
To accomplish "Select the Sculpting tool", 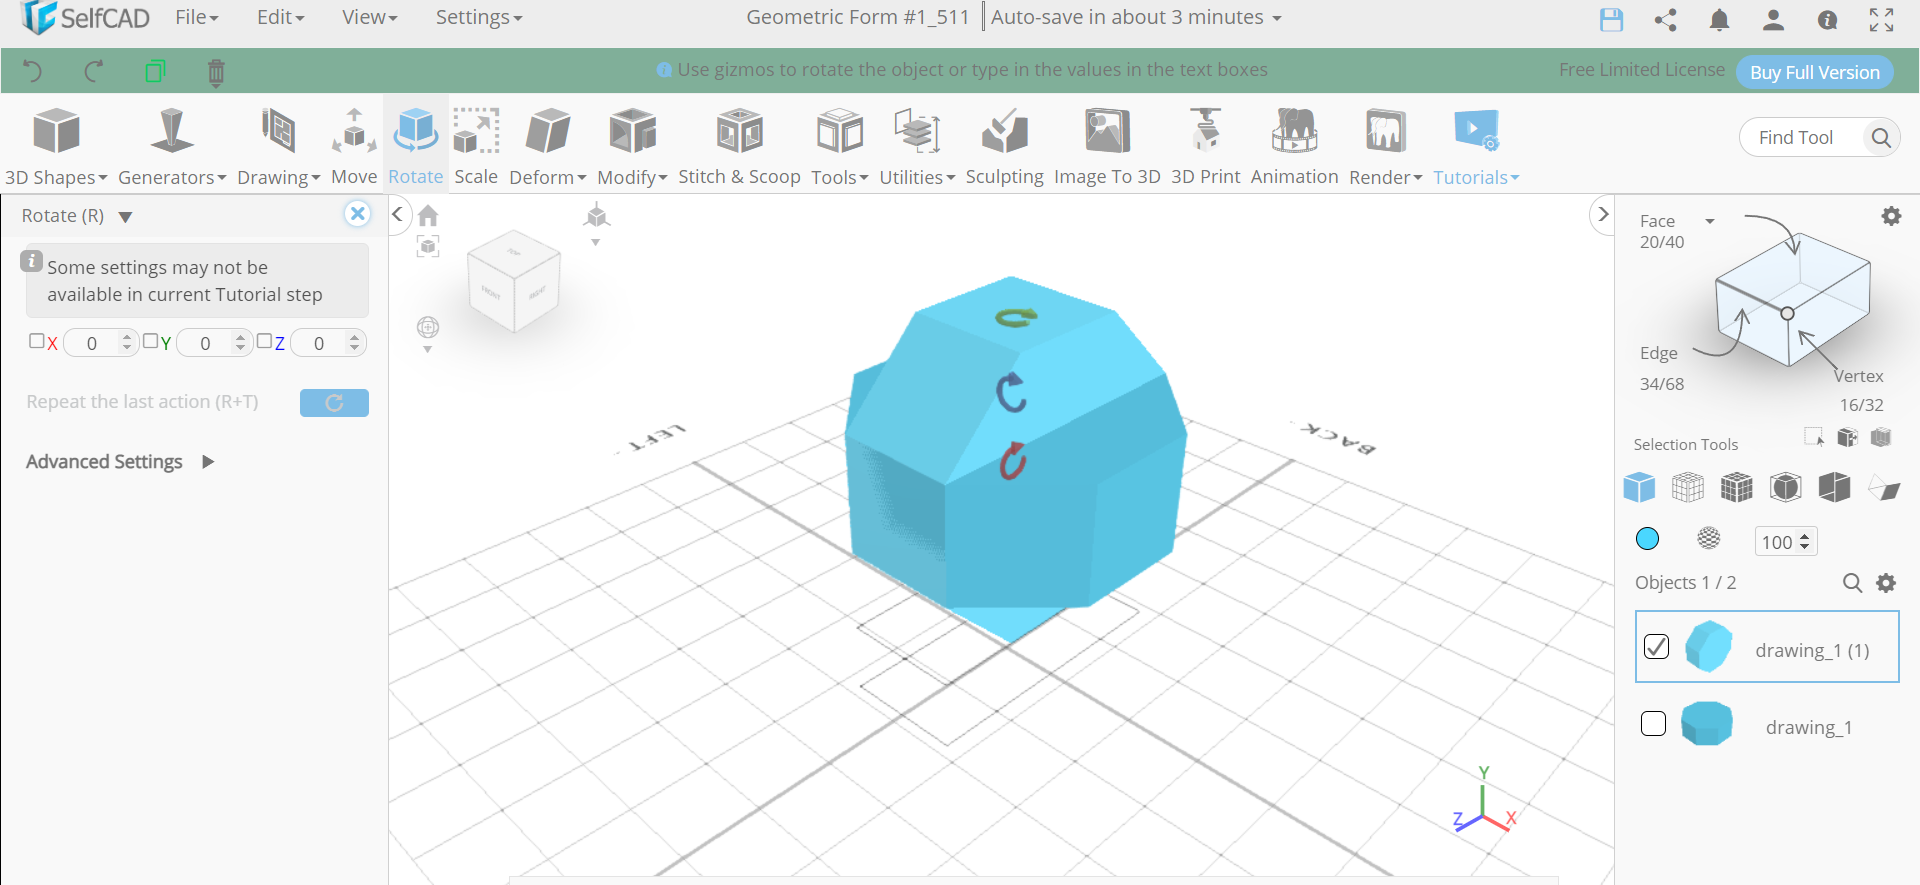I will pyautogui.click(x=1004, y=147).
